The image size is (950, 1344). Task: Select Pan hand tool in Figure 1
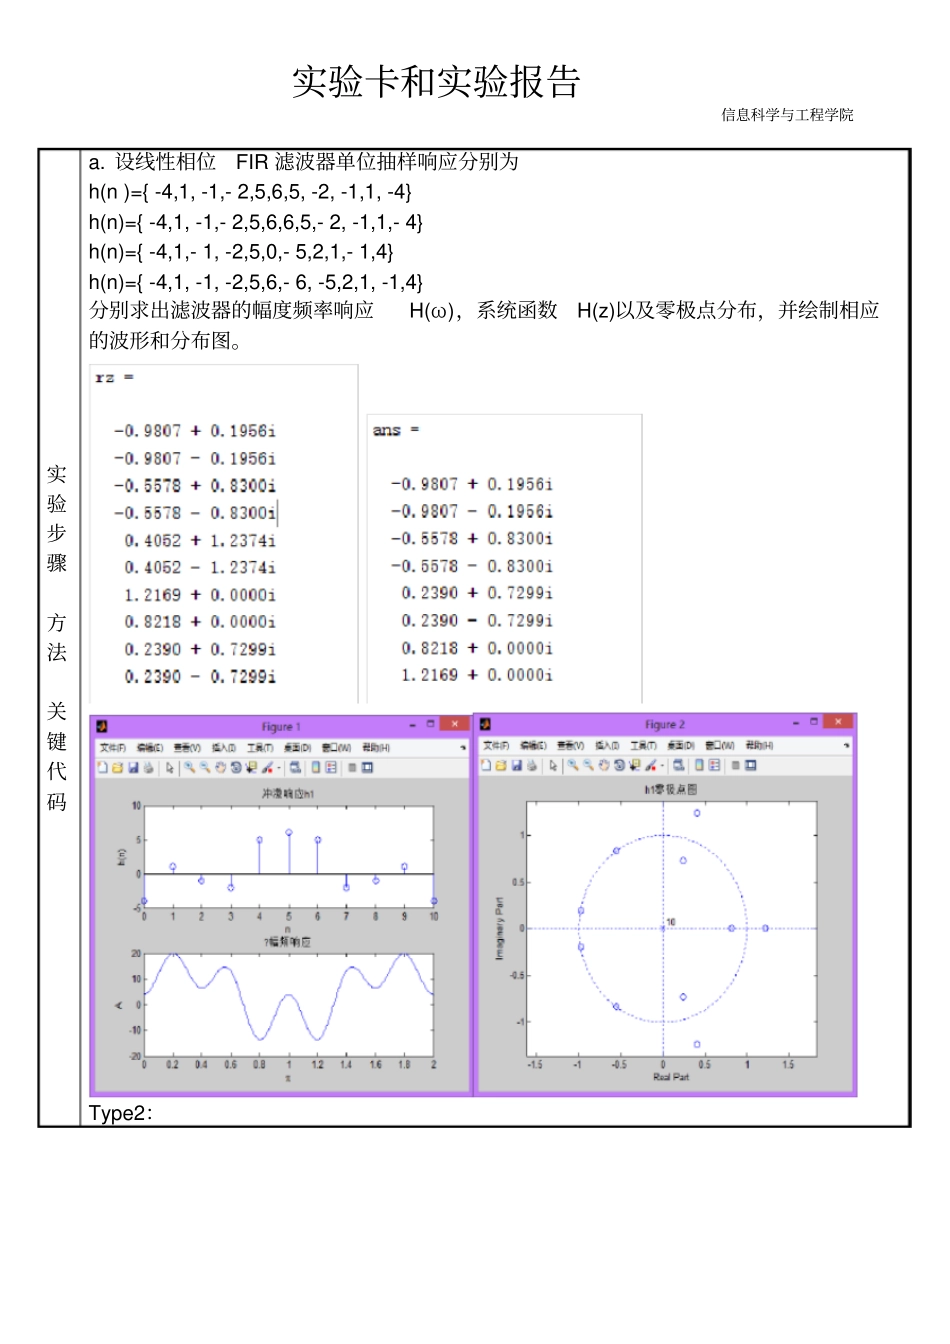coord(220,768)
